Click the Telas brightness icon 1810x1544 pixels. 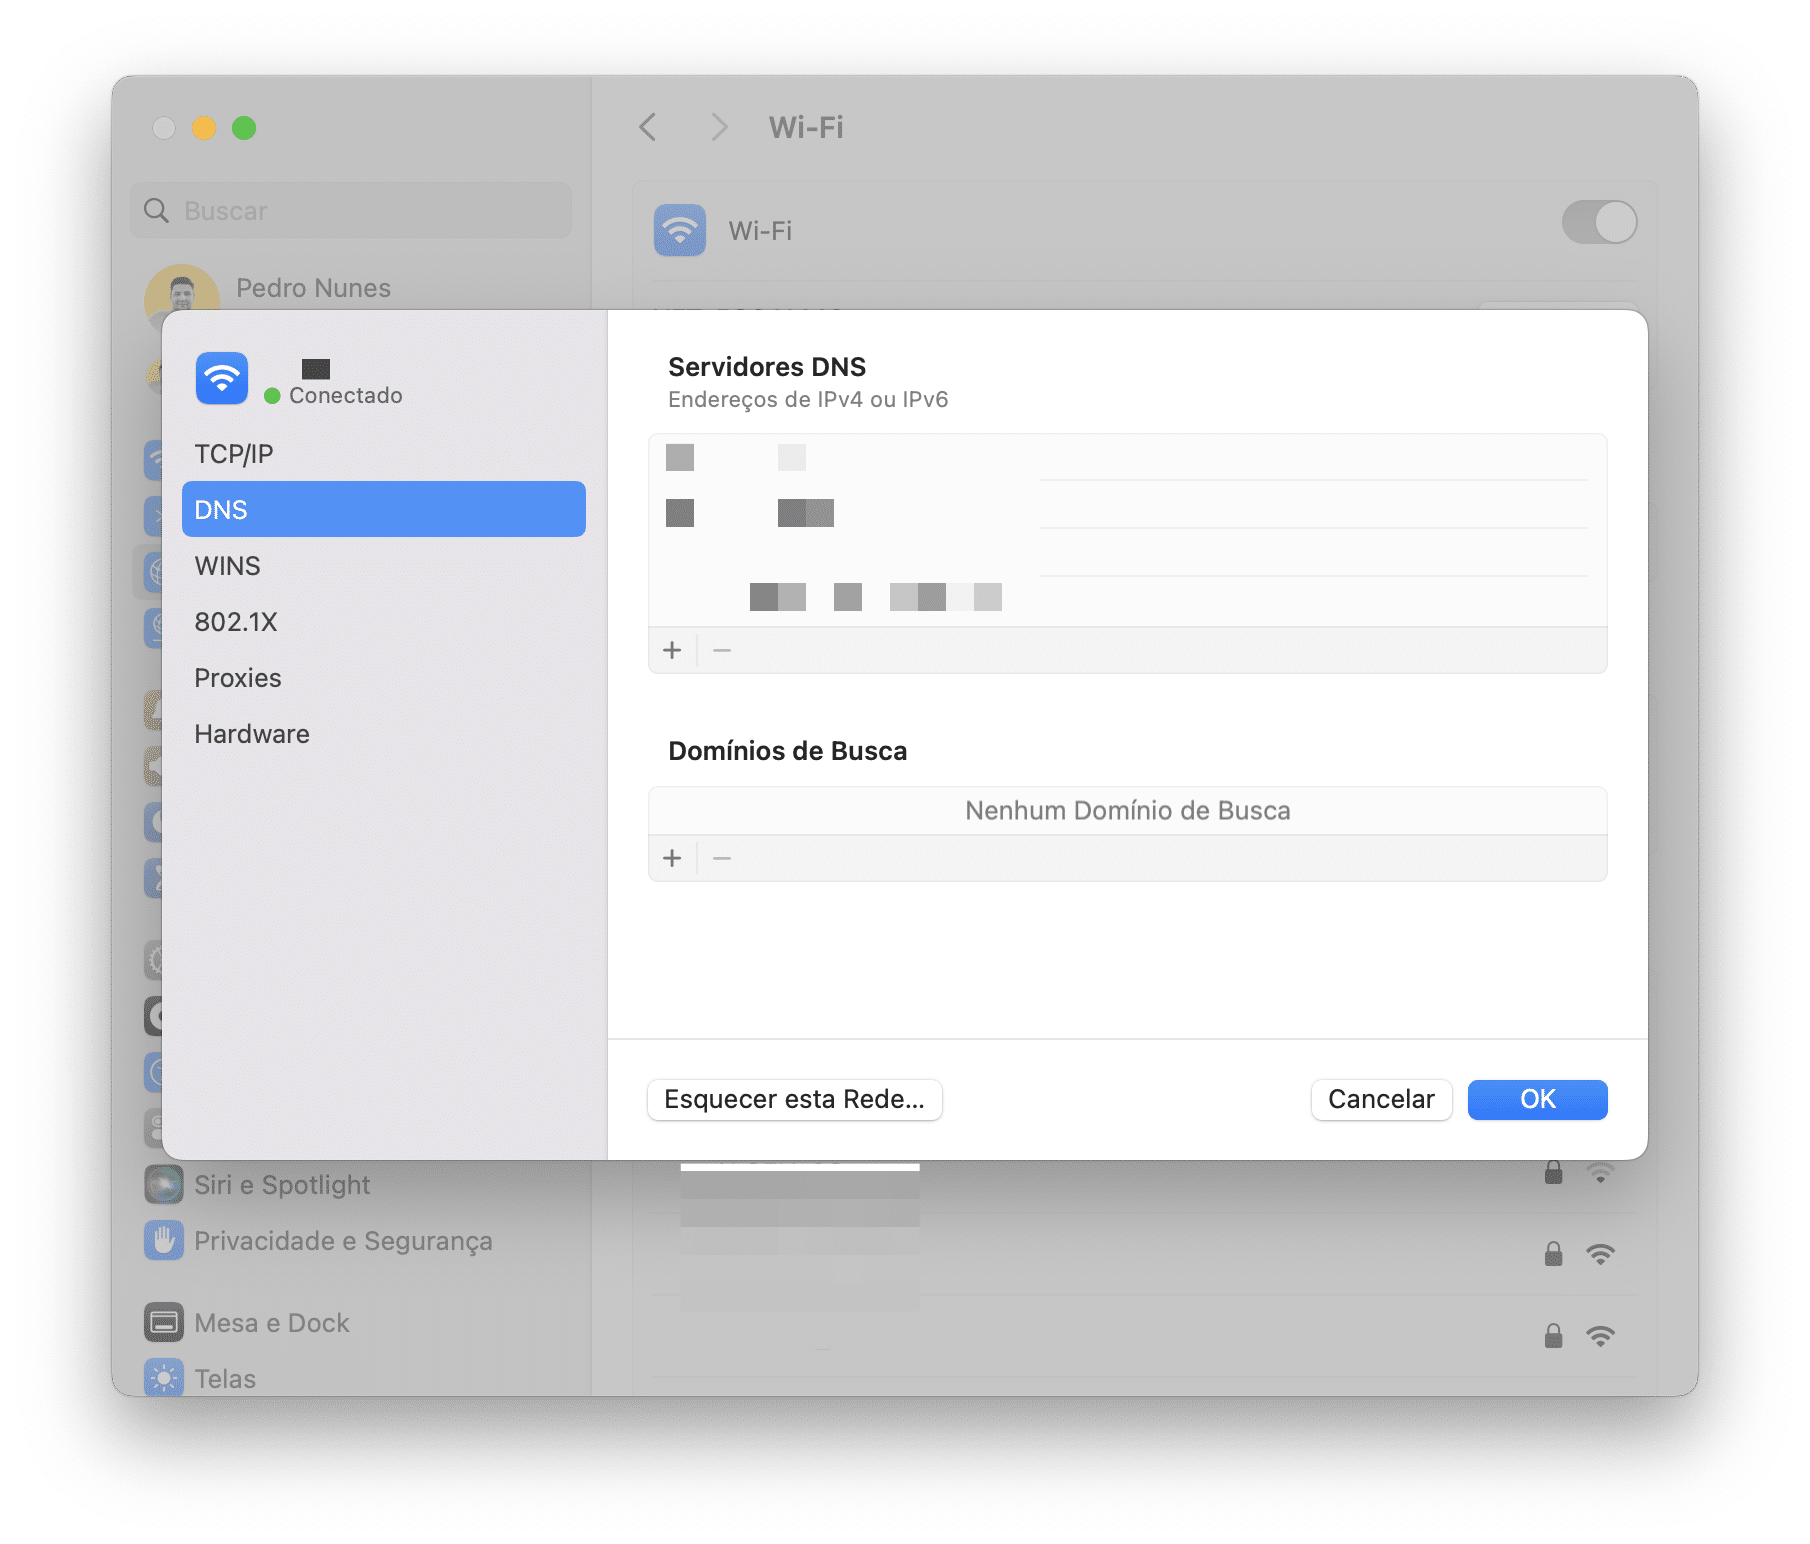click(x=164, y=1378)
